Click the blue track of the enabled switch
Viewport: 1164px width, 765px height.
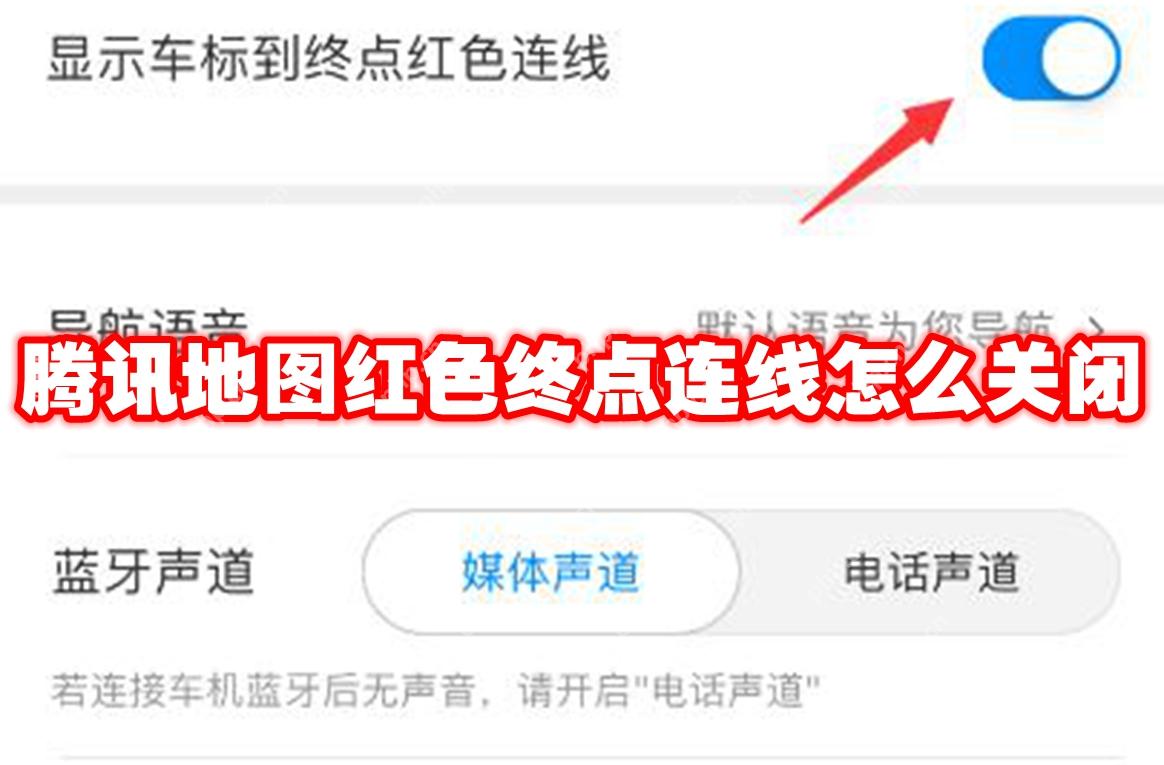1011,59
